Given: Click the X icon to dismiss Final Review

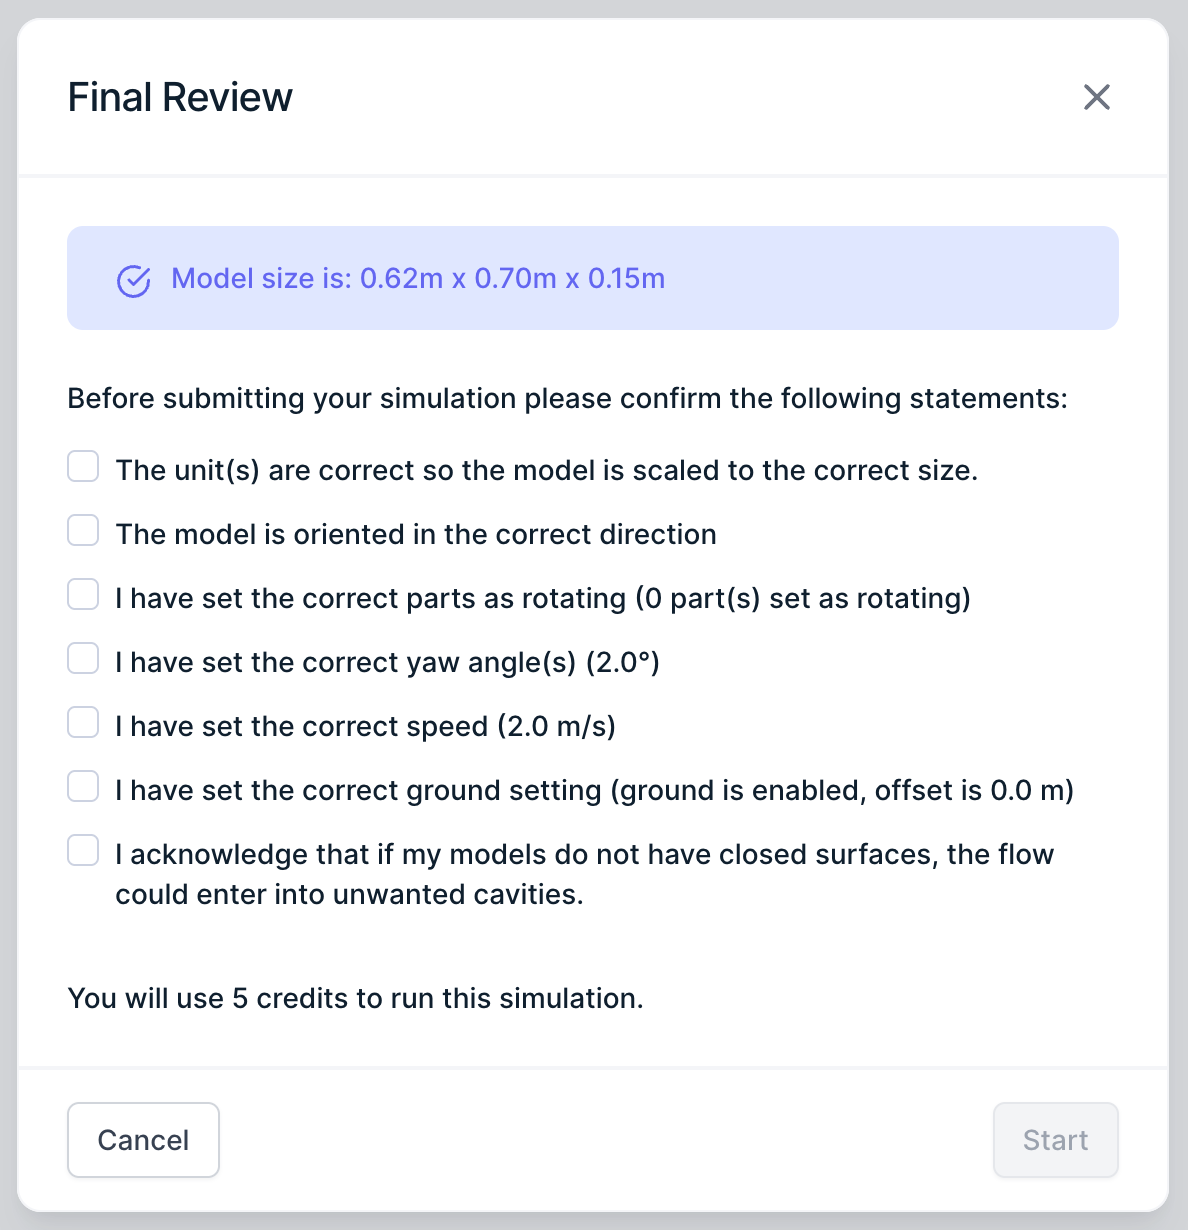Looking at the screenshot, I should pyautogui.click(x=1096, y=97).
